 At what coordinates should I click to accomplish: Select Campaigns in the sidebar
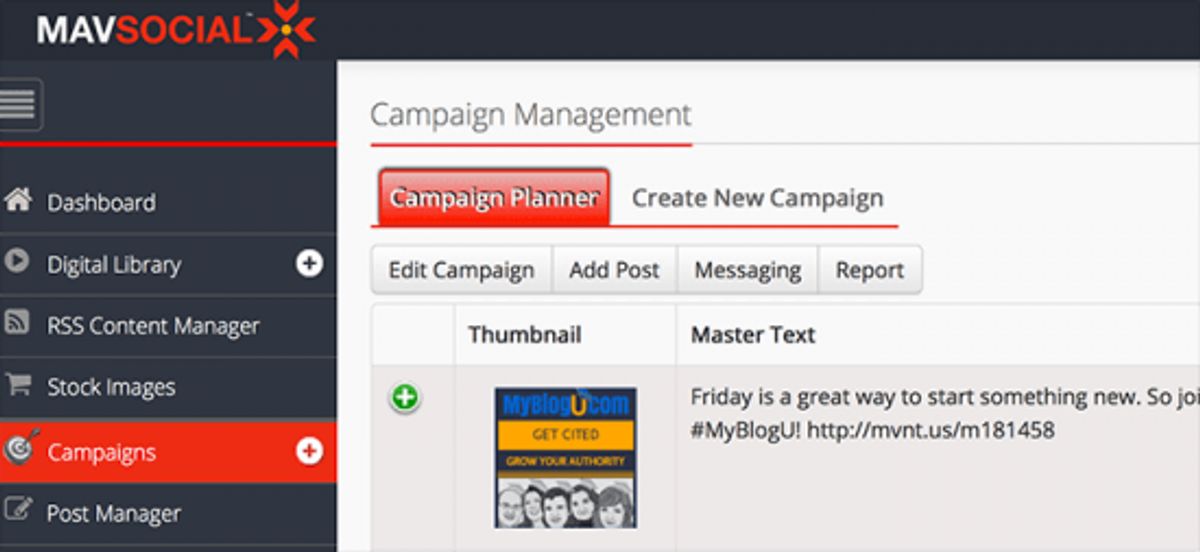pyautogui.click(x=168, y=451)
